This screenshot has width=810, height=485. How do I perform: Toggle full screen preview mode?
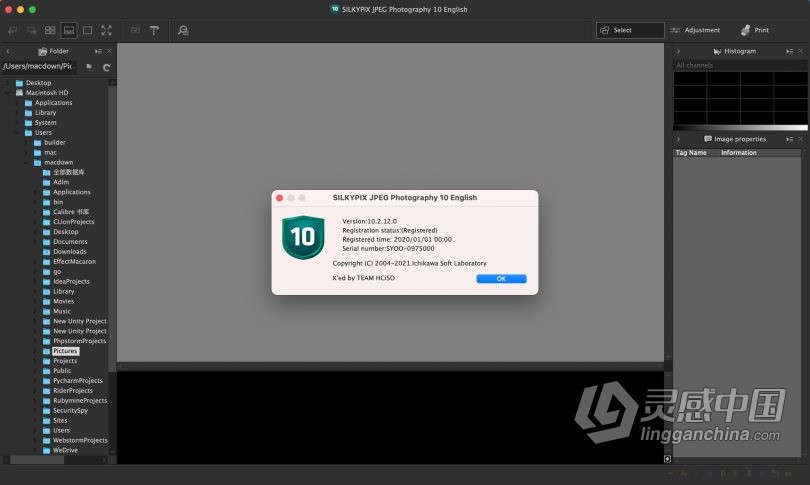click(106, 30)
